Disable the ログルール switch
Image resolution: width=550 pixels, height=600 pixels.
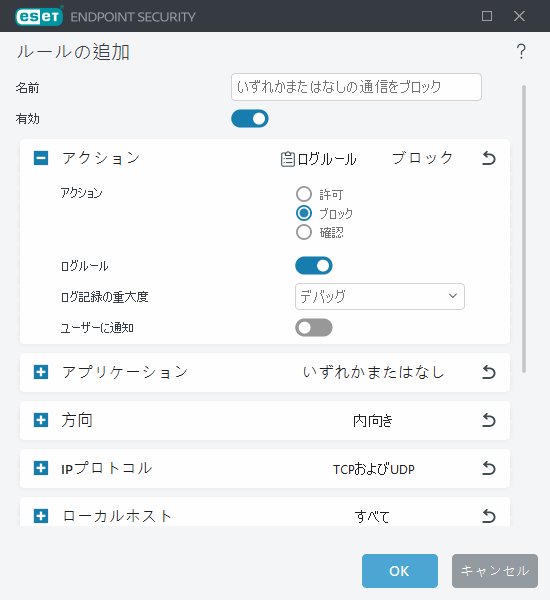click(x=313, y=266)
